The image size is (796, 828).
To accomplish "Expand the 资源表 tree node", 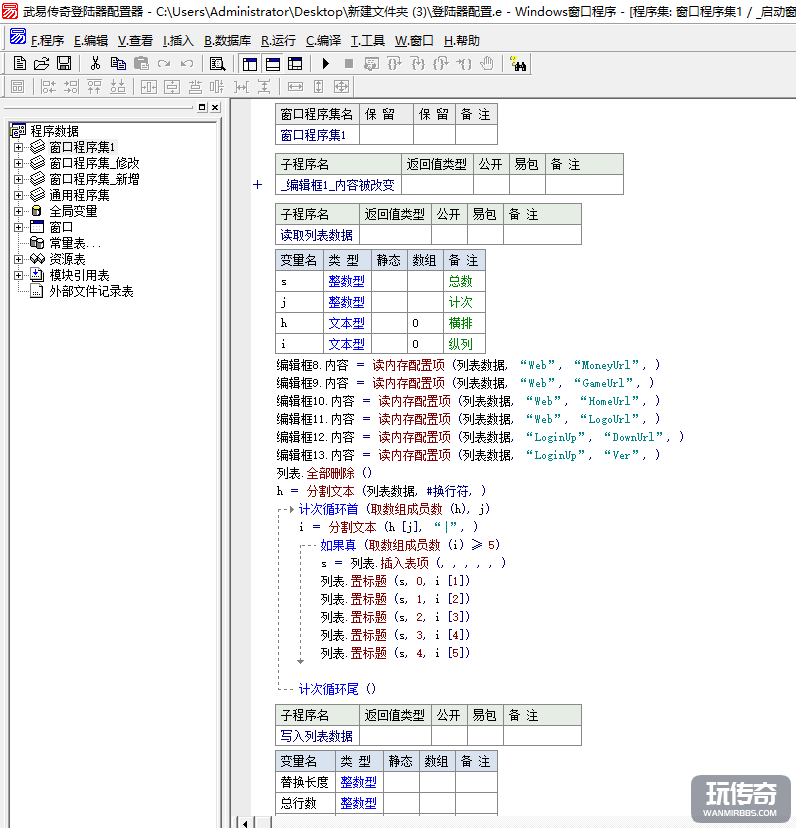I will [x=18, y=259].
